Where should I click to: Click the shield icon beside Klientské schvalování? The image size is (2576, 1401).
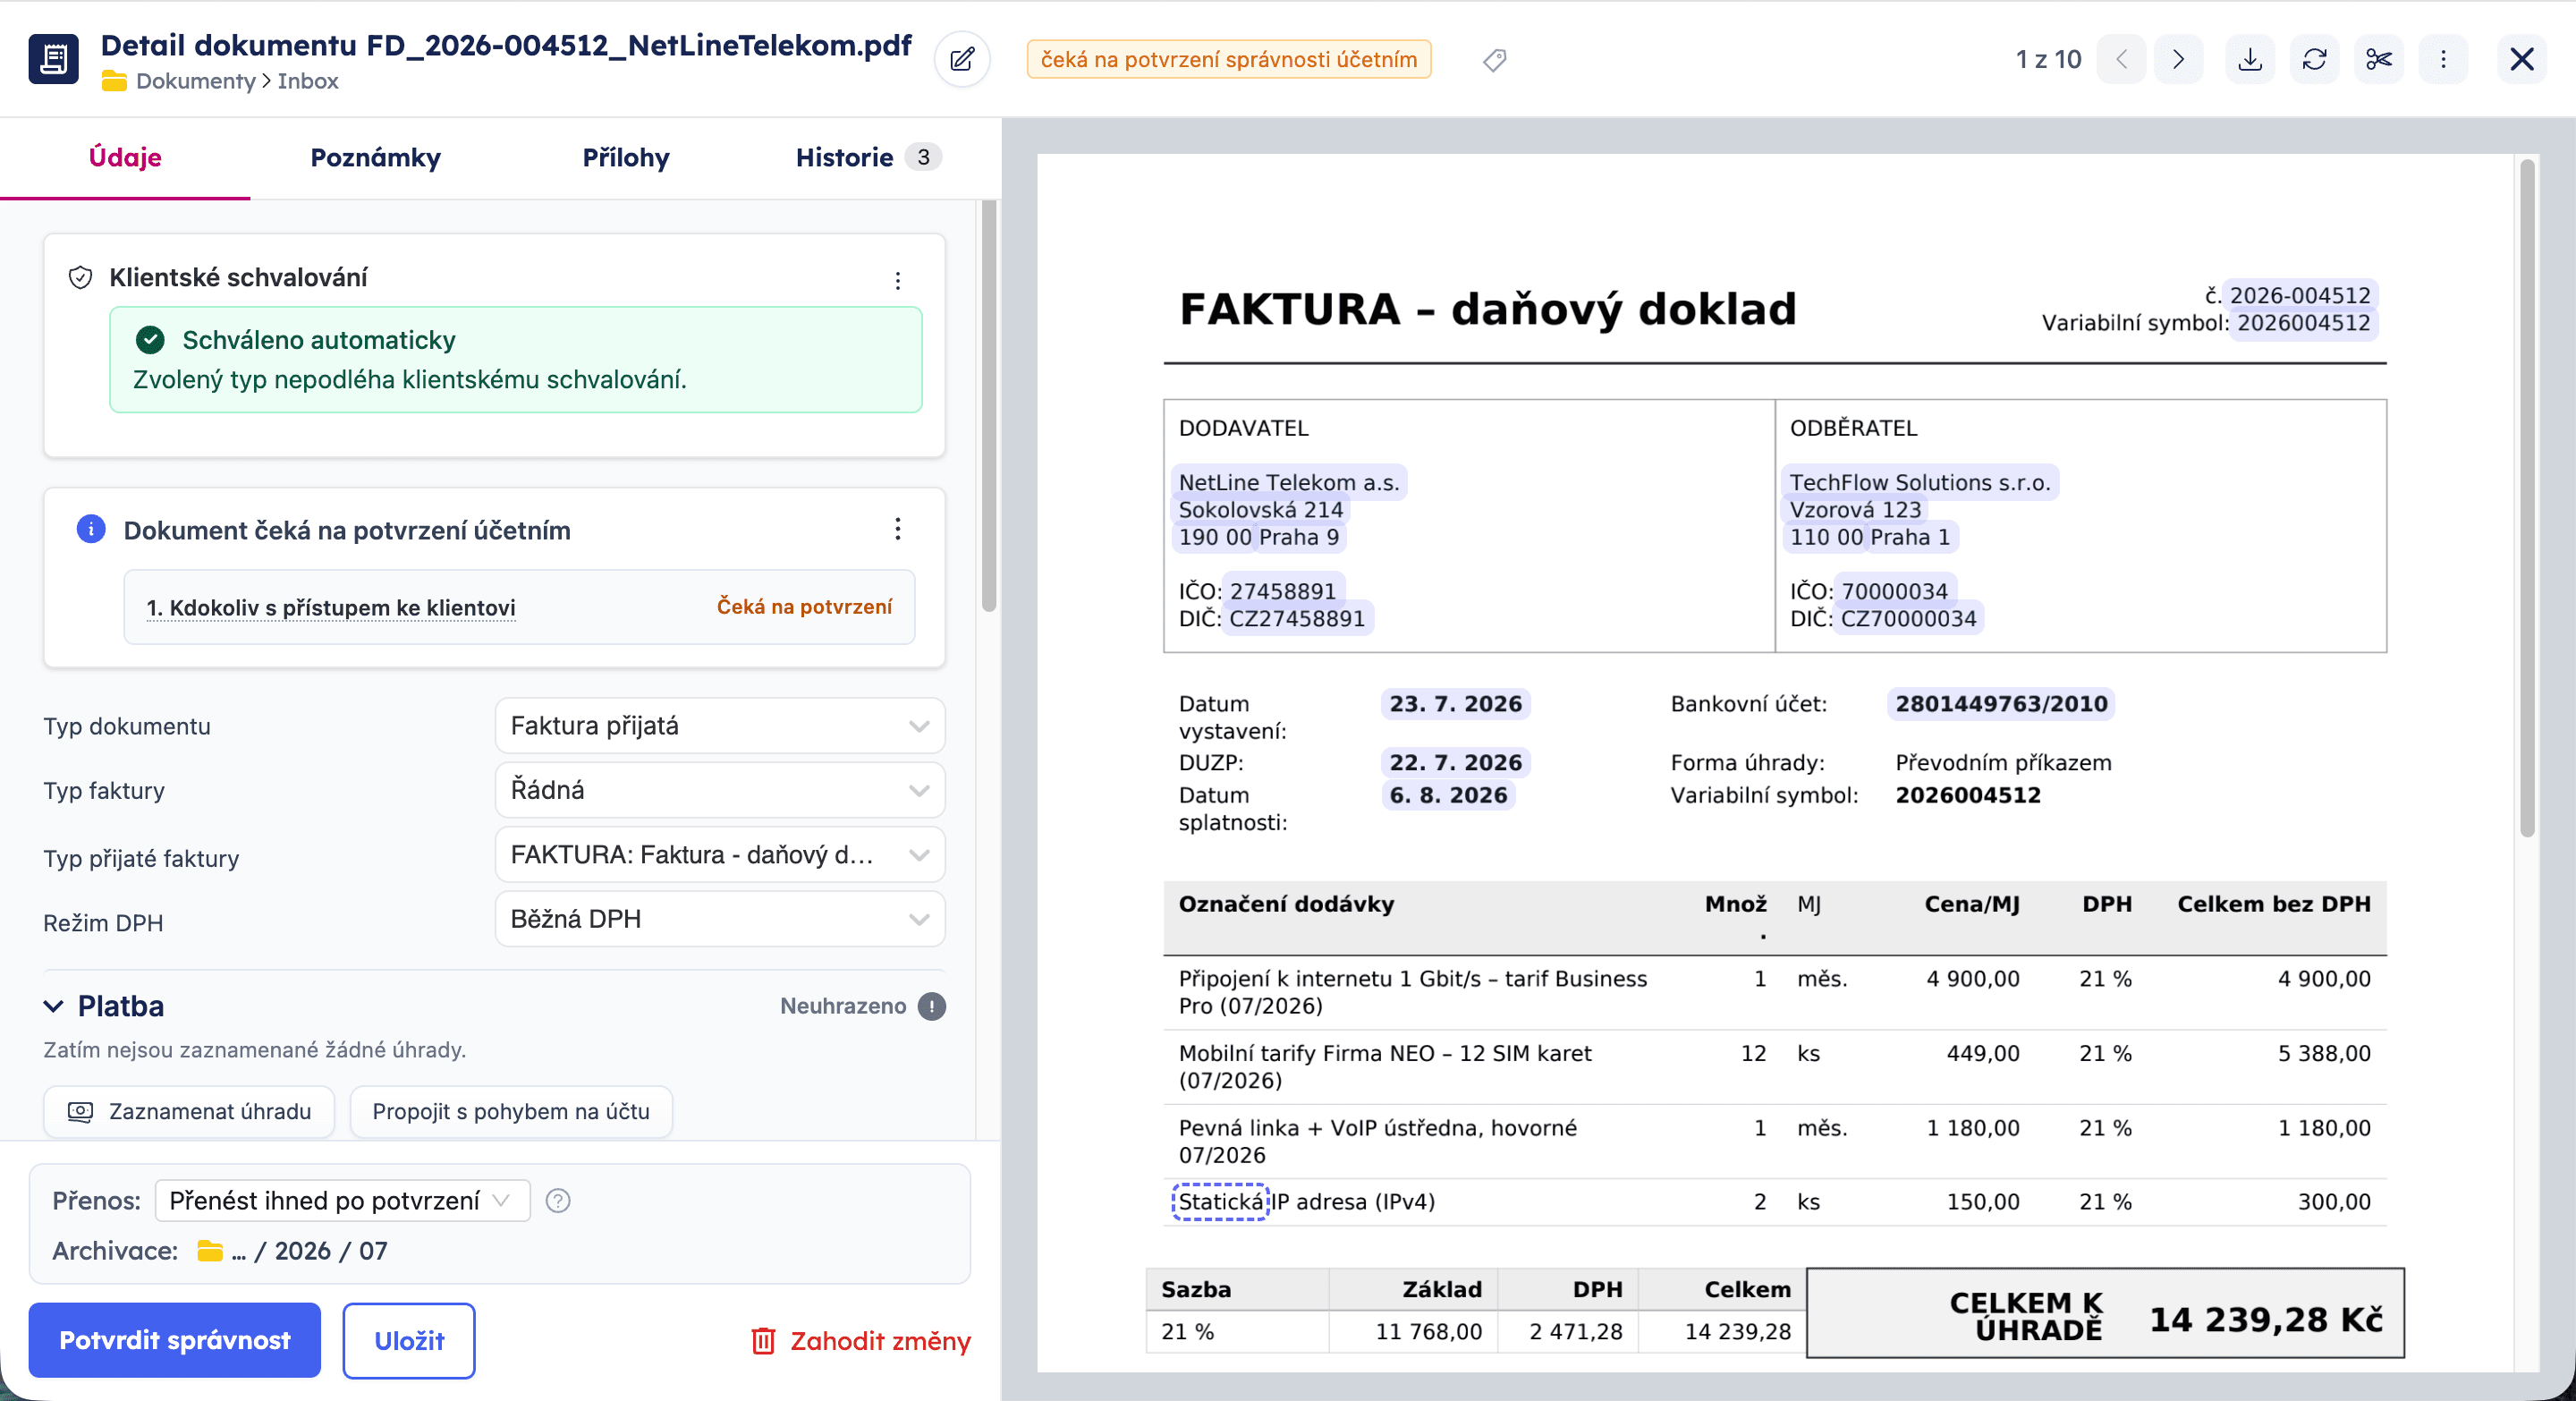coord(80,277)
